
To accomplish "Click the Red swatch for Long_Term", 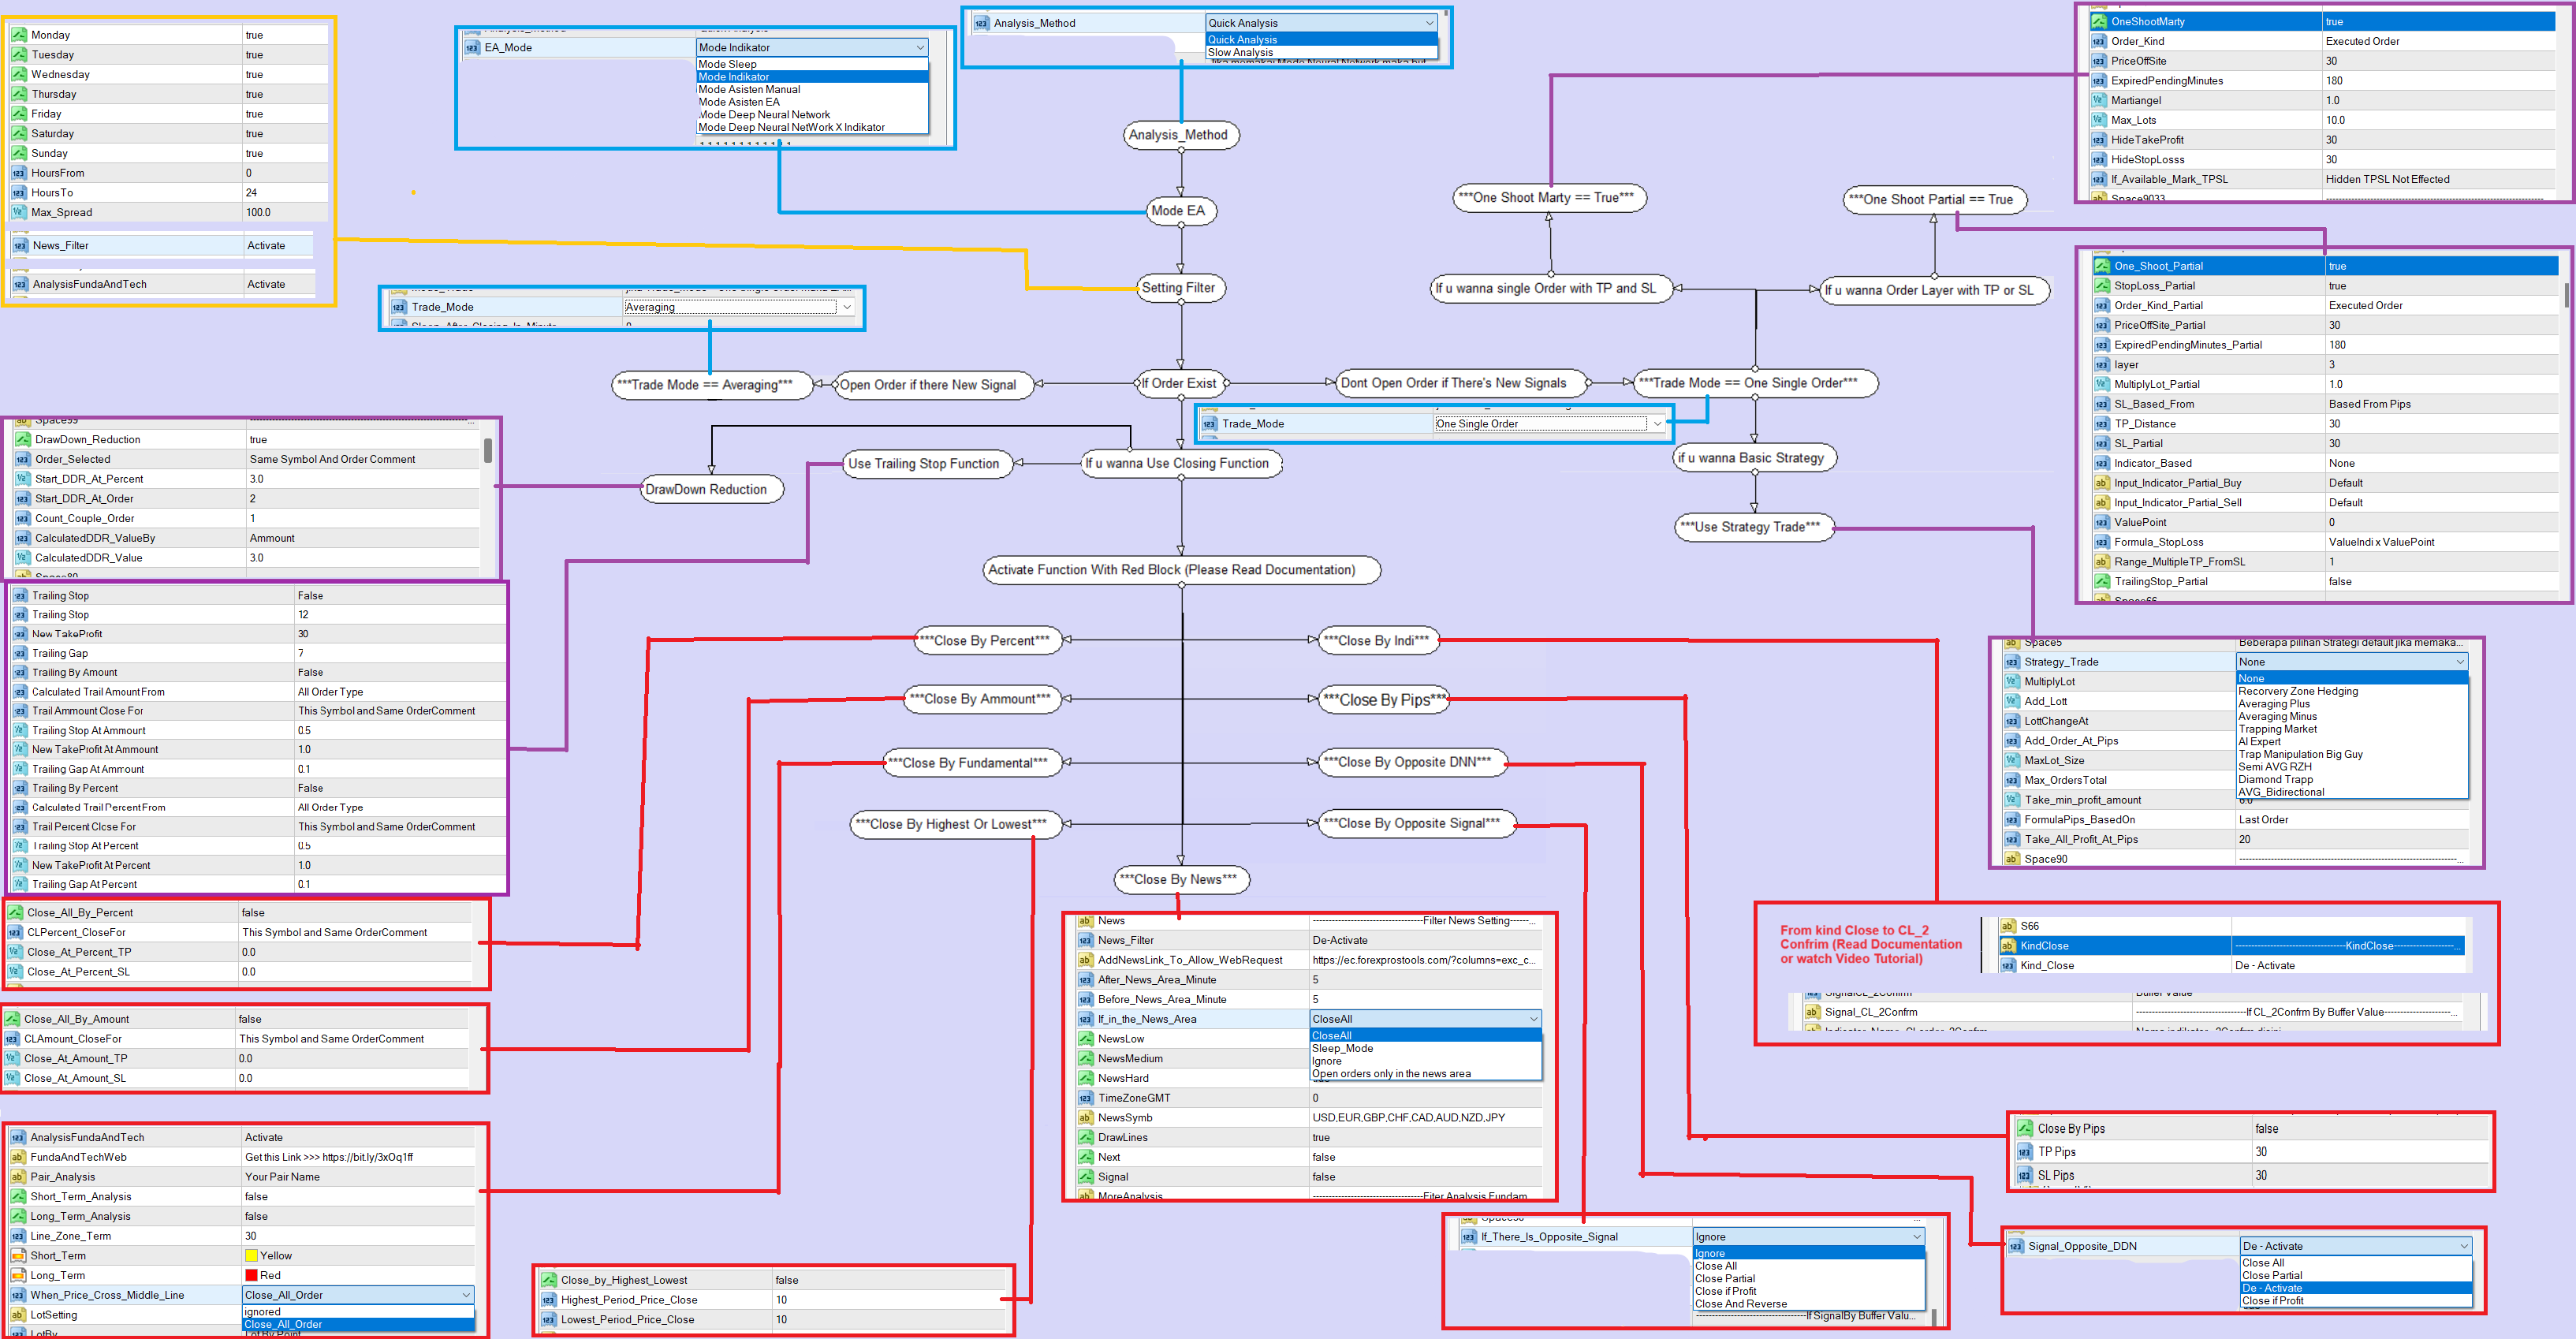I will tap(251, 1276).
